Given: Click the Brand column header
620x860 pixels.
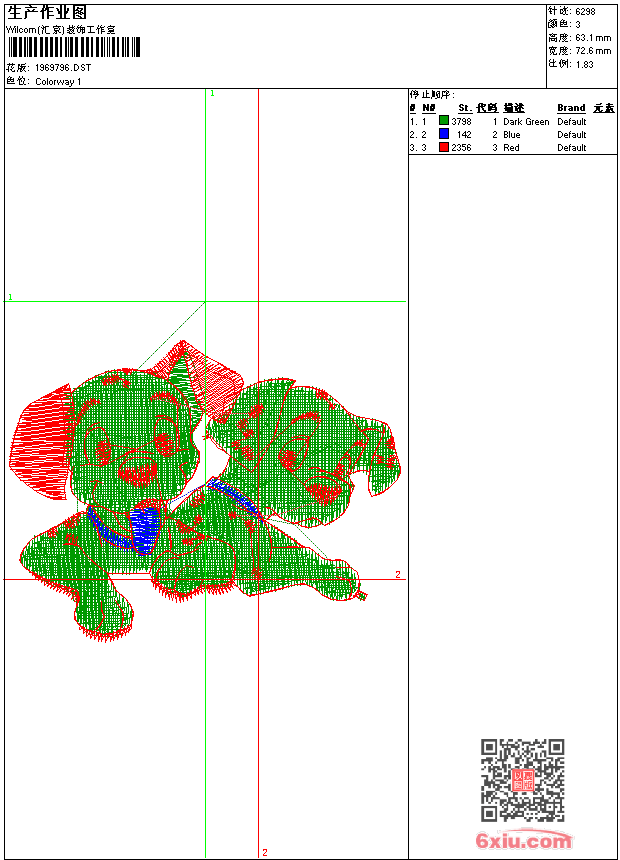Looking at the screenshot, I should point(571,108).
